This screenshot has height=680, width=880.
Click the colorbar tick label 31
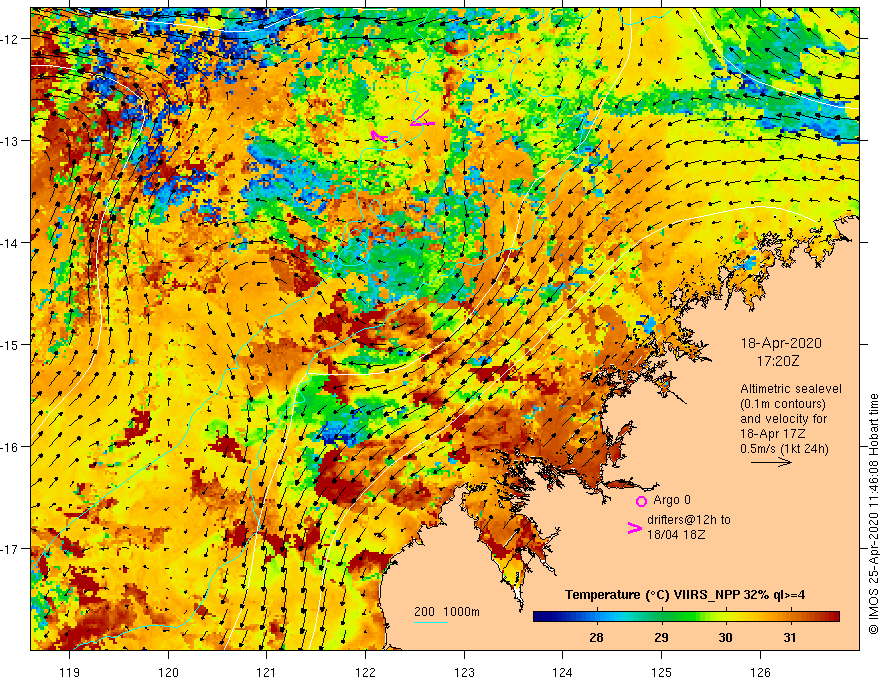coord(790,637)
